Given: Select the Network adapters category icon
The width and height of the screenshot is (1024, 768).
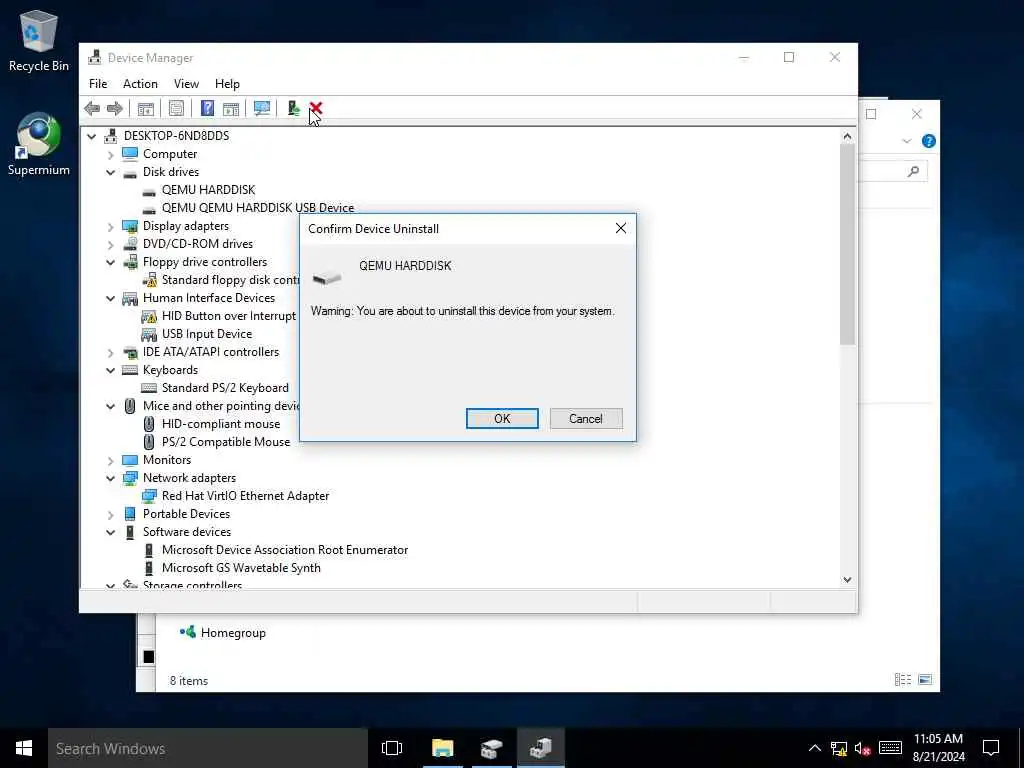Looking at the screenshot, I should click(130, 478).
